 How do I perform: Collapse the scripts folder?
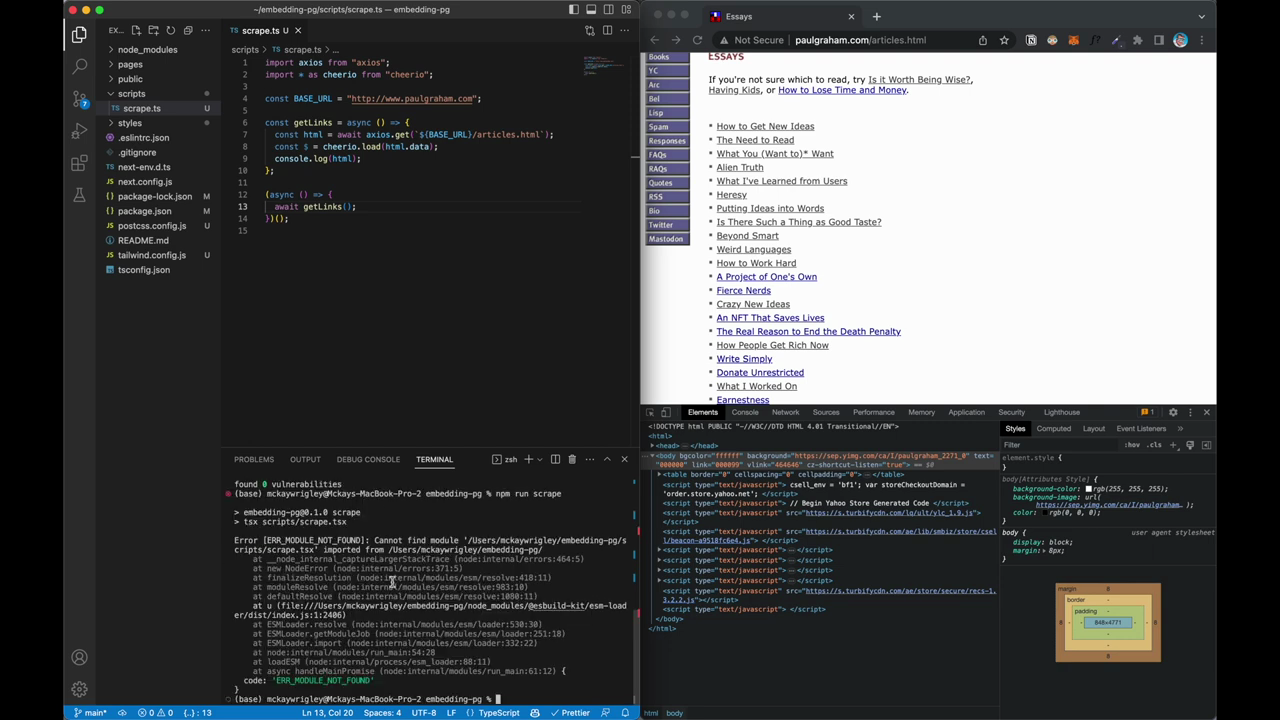(131, 94)
